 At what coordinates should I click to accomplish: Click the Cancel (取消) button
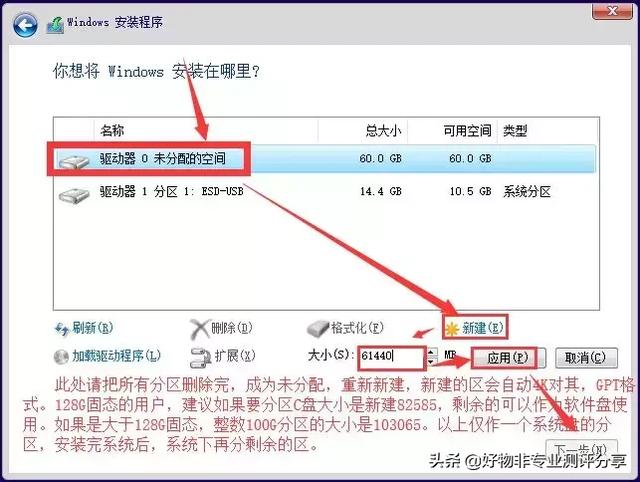coord(586,358)
